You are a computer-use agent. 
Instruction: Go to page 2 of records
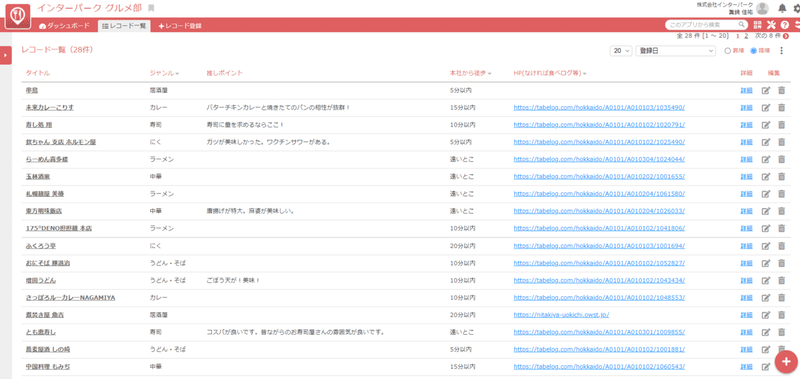[746, 36]
